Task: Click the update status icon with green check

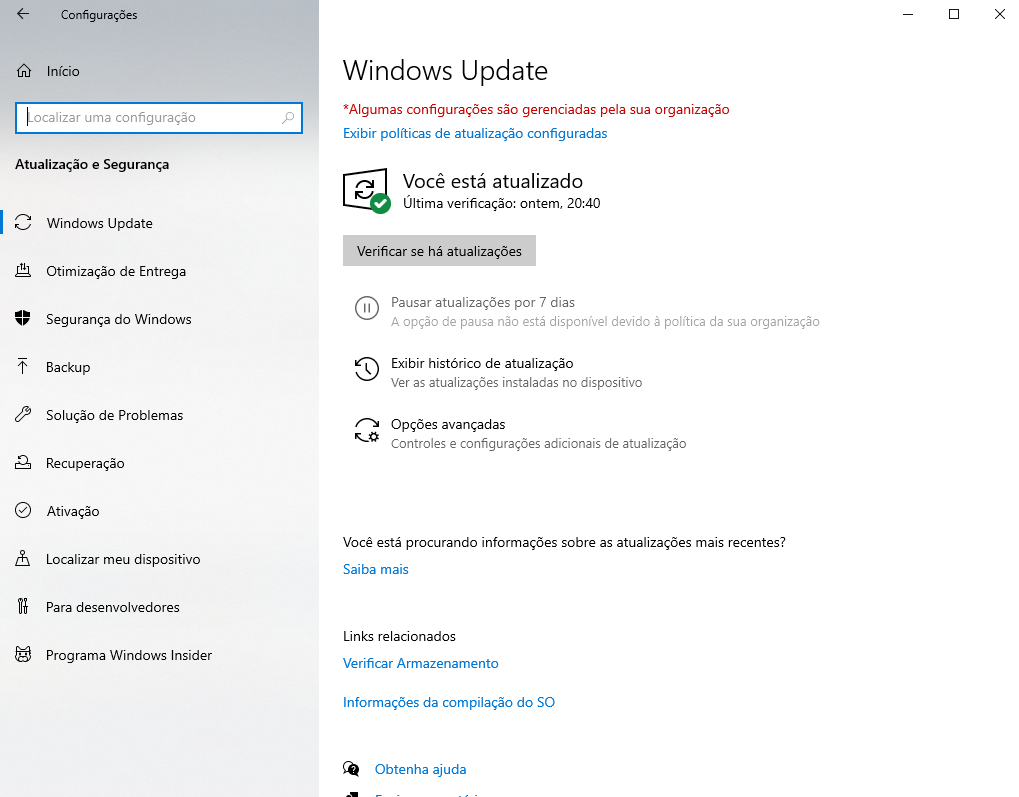Action: tap(367, 190)
